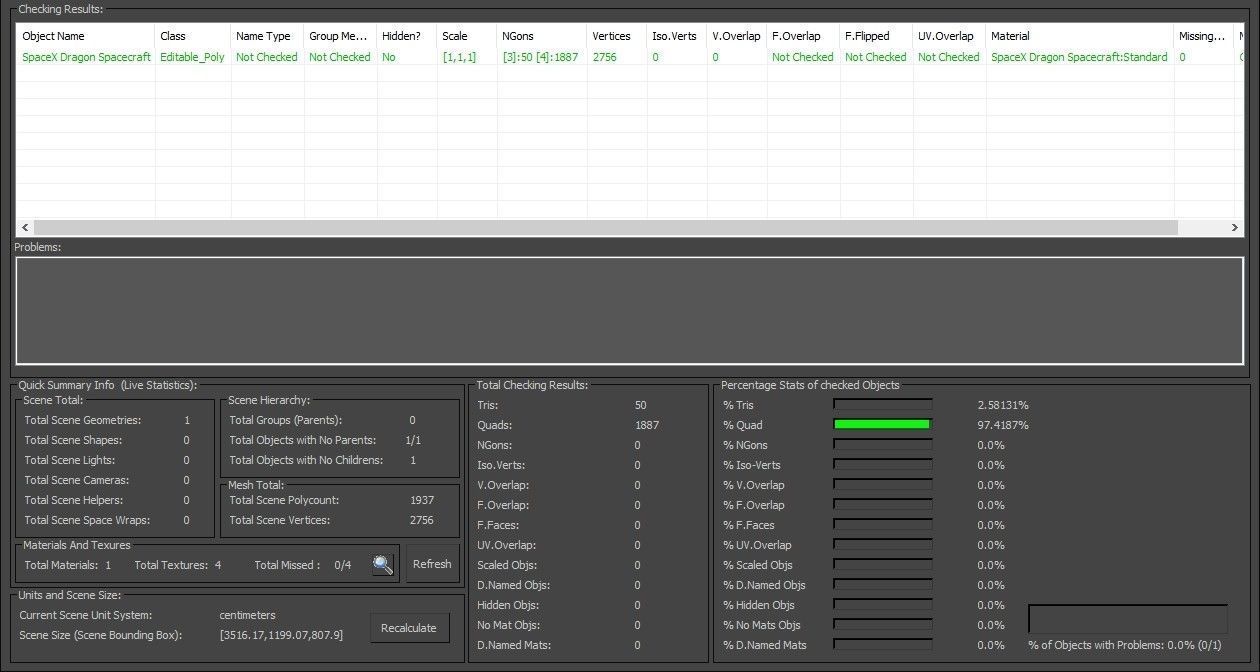Click the Refresh button
This screenshot has height=672, width=1260.
(x=432, y=564)
